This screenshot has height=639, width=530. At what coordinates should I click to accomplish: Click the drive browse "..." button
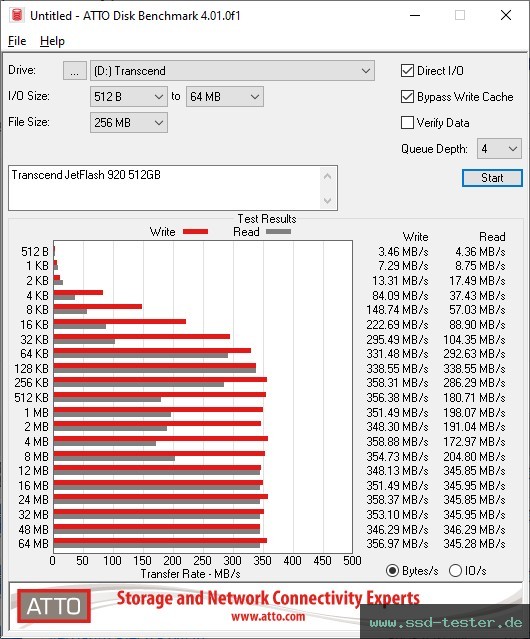75,71
